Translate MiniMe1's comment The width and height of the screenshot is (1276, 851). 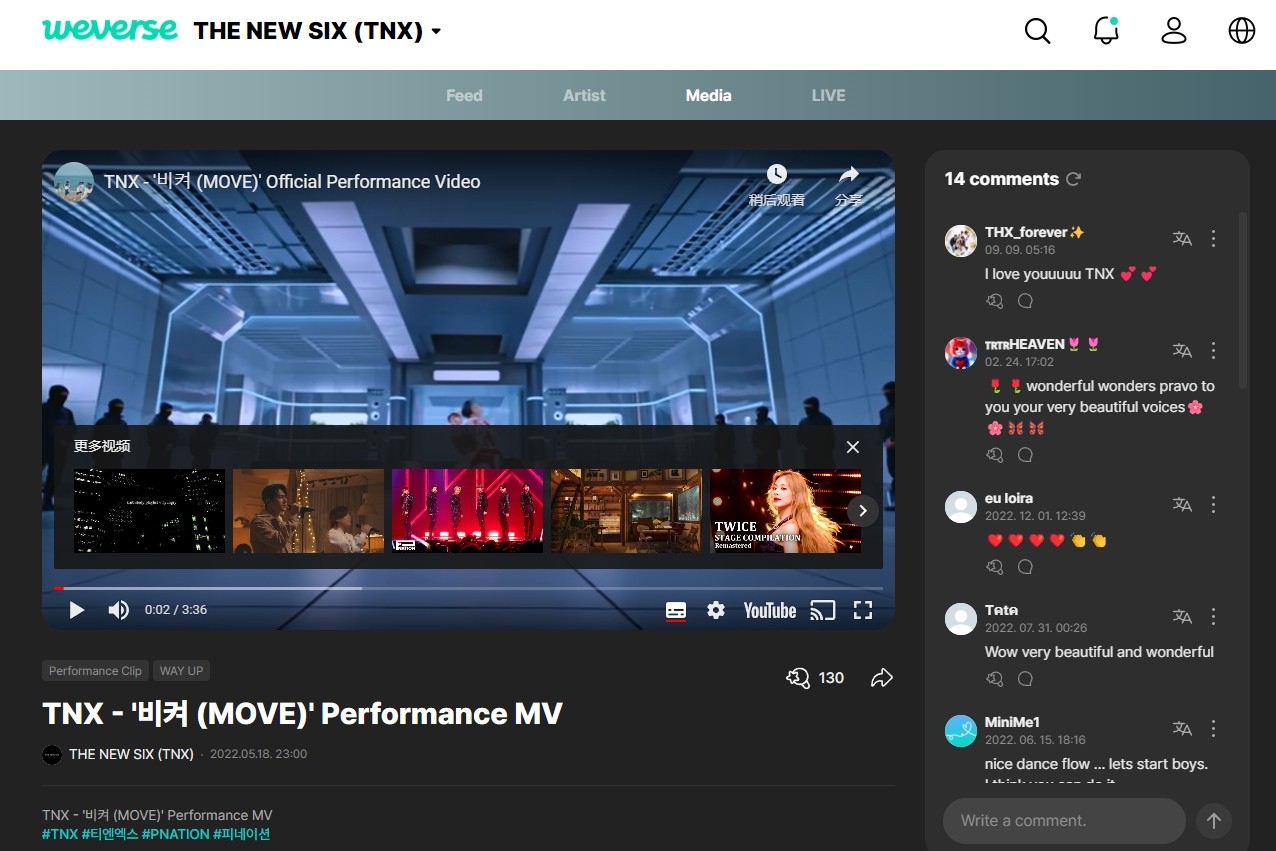(x=1182, y=728)
